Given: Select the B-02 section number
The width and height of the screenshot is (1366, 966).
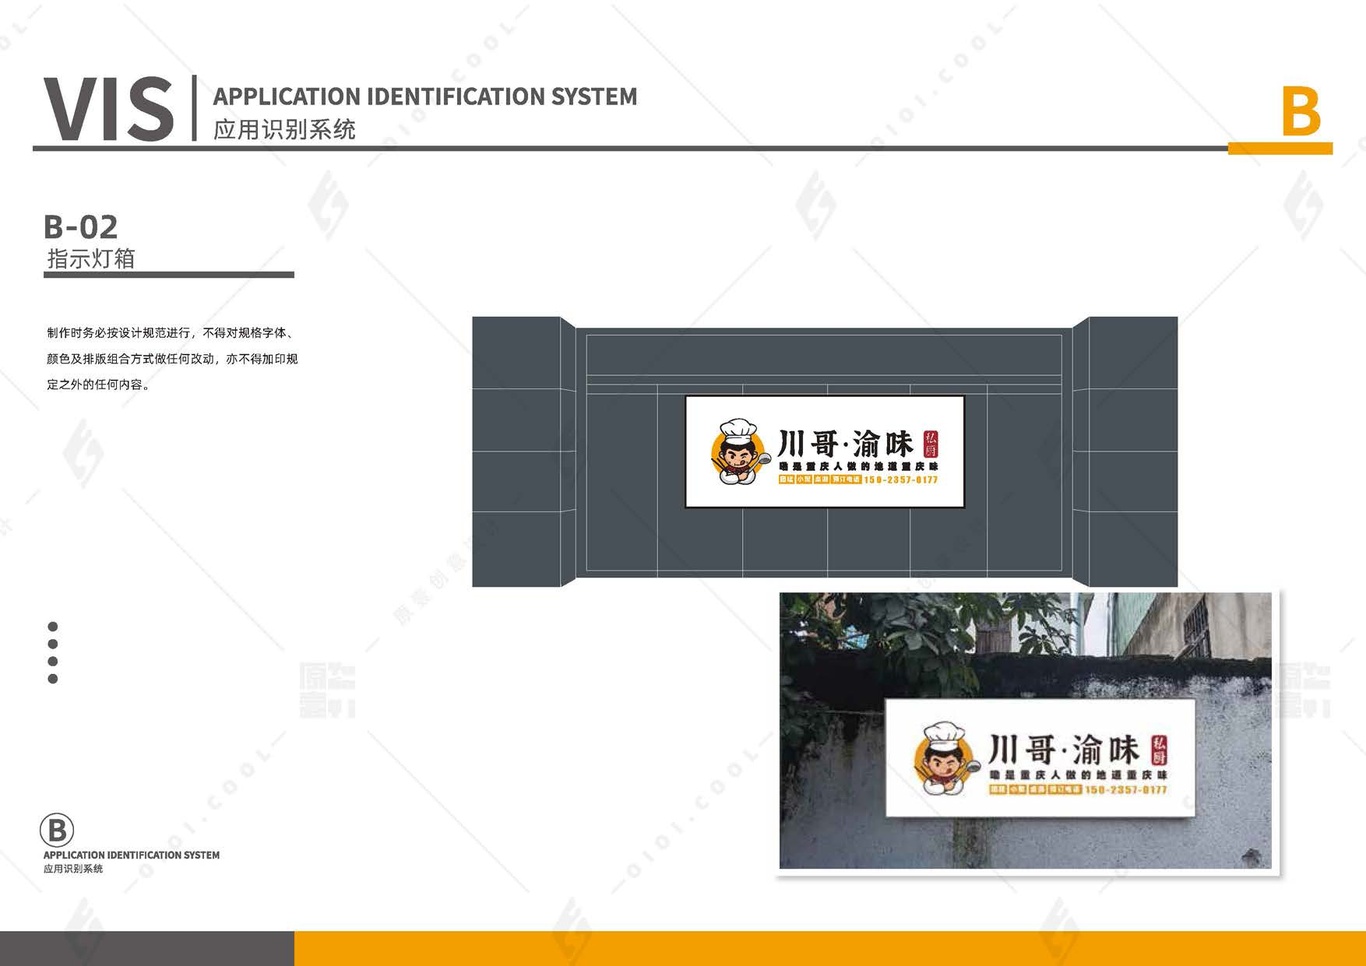Looking at the screenshot, I should coord(81,226).
